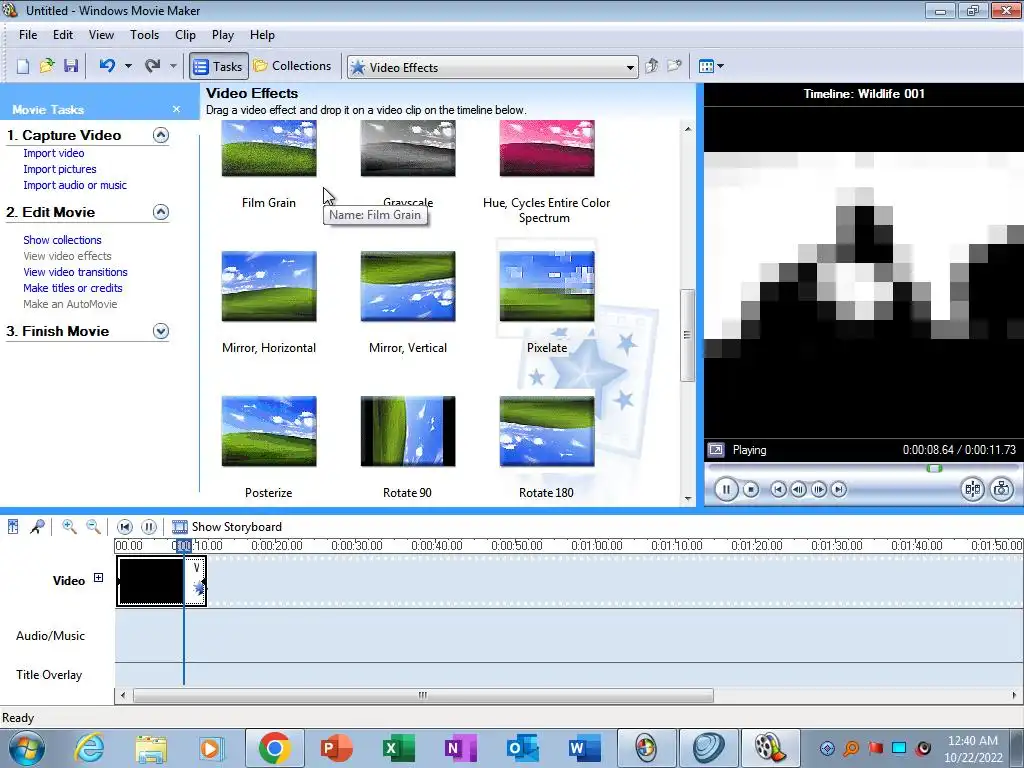
Task: Save project with the floppy disk icon
Action: point(71,66)
